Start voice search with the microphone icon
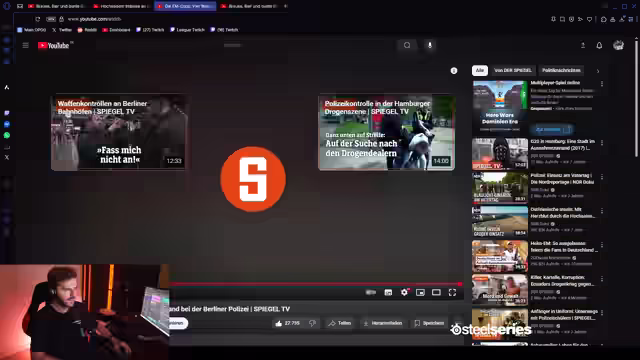 tap(429, 45)
